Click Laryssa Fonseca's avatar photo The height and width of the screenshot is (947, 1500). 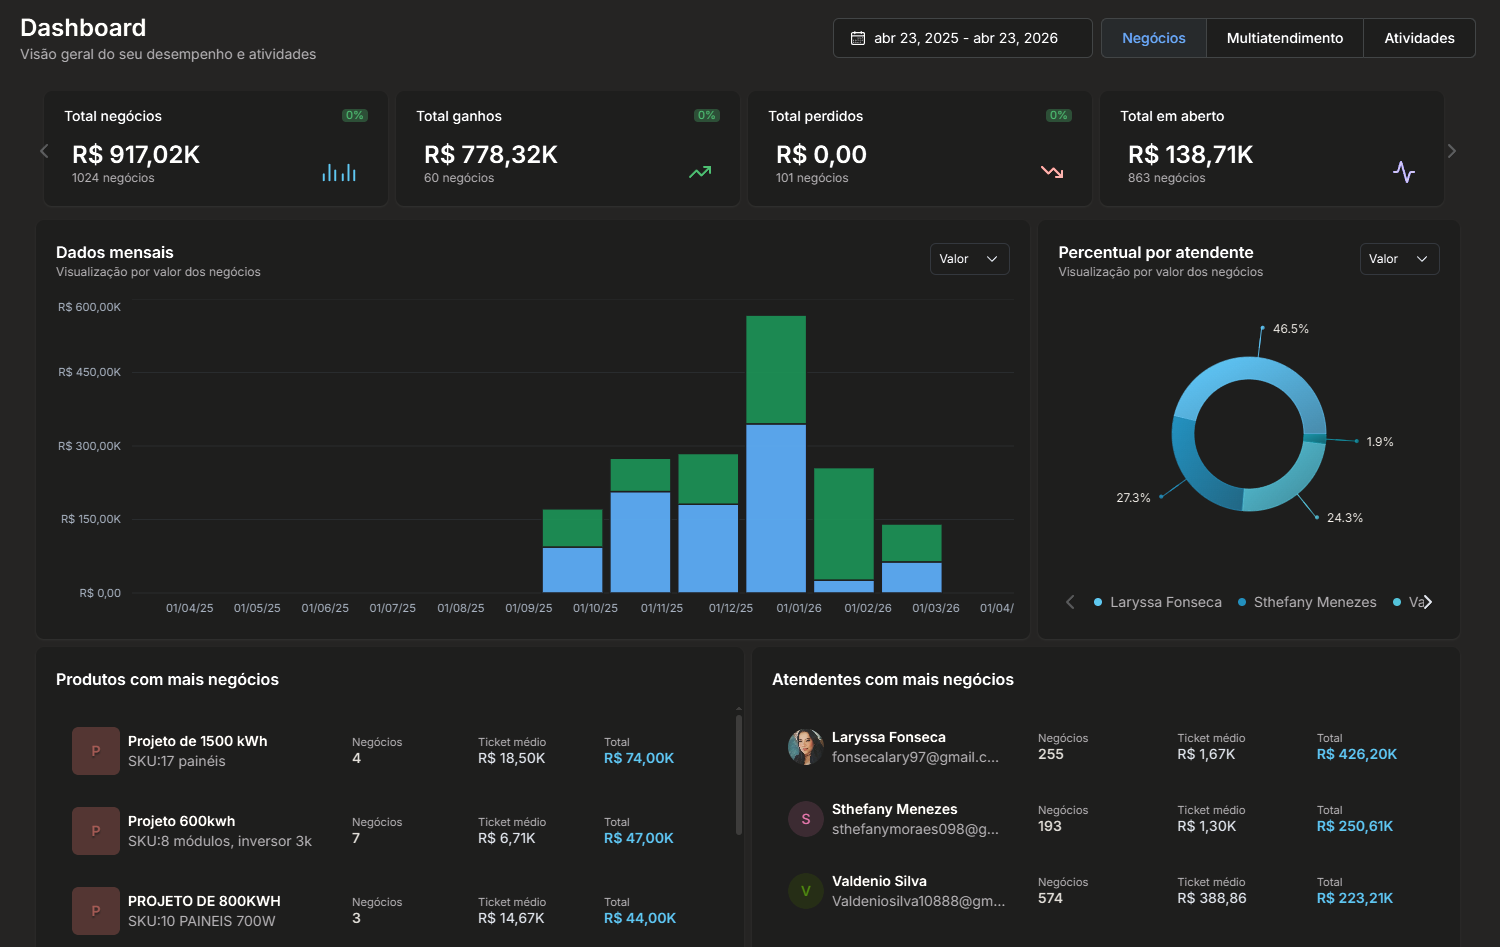click(806, 747)
